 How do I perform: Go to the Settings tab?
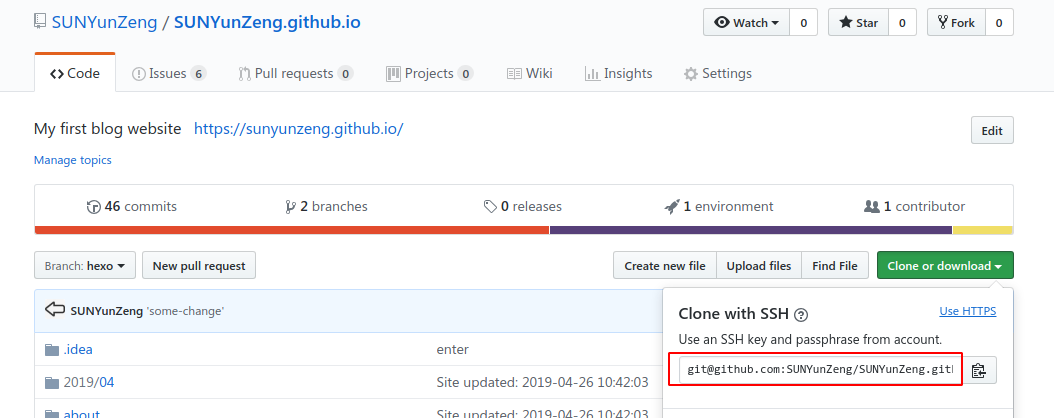717,73
